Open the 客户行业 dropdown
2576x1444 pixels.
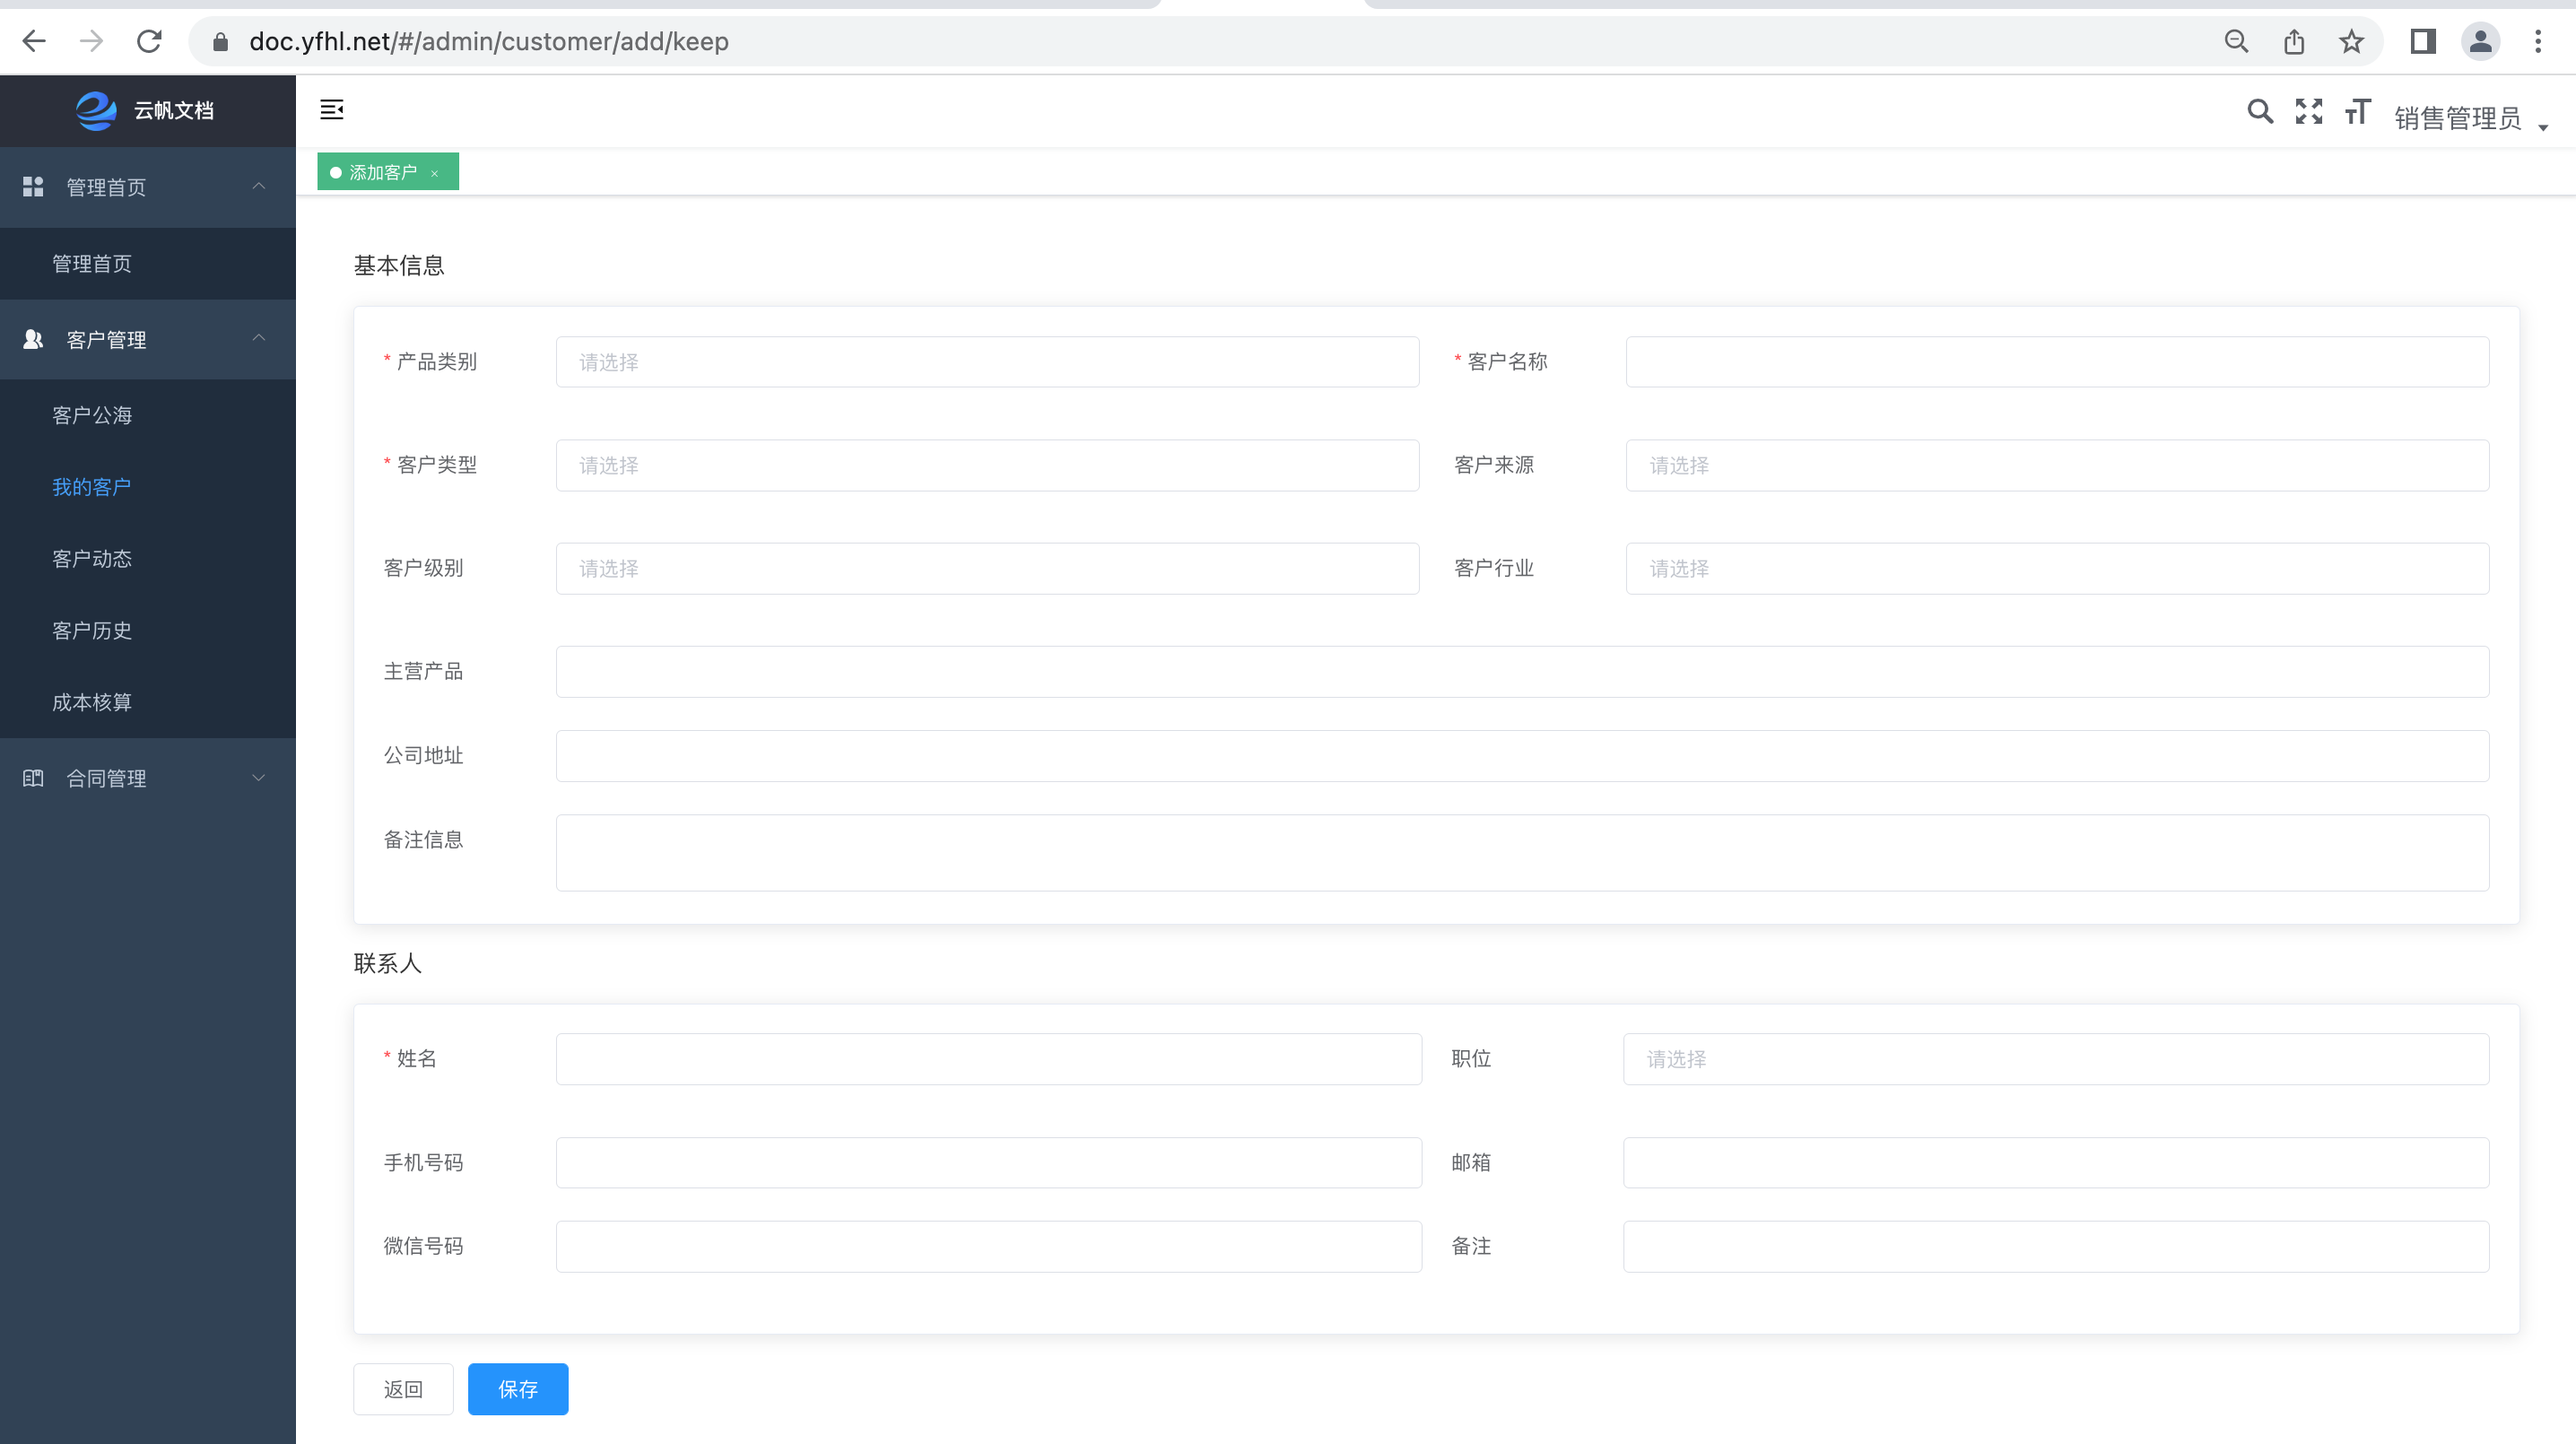coord(2057,568)
